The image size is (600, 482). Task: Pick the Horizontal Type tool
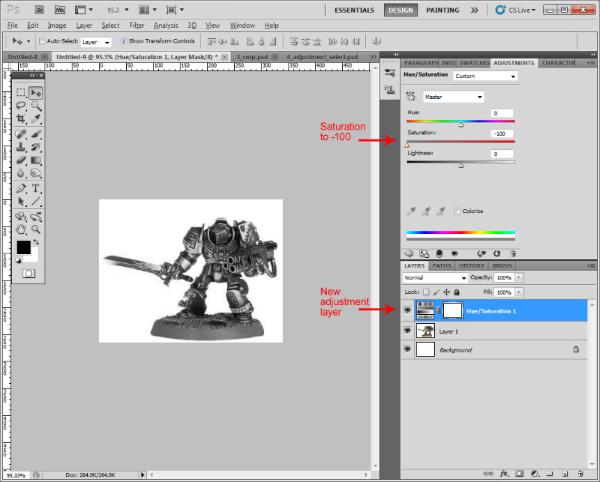(36, 188)
